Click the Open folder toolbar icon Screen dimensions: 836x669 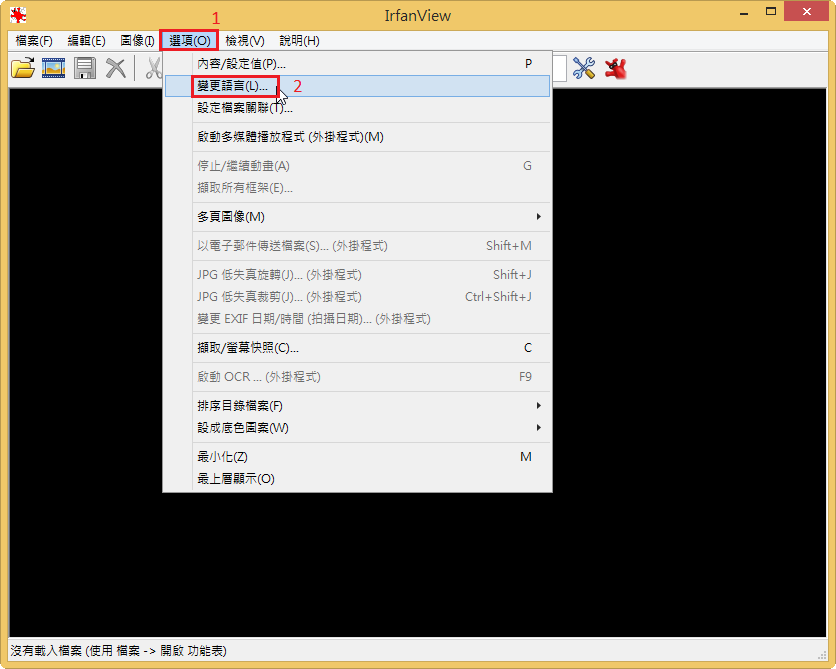23,68
